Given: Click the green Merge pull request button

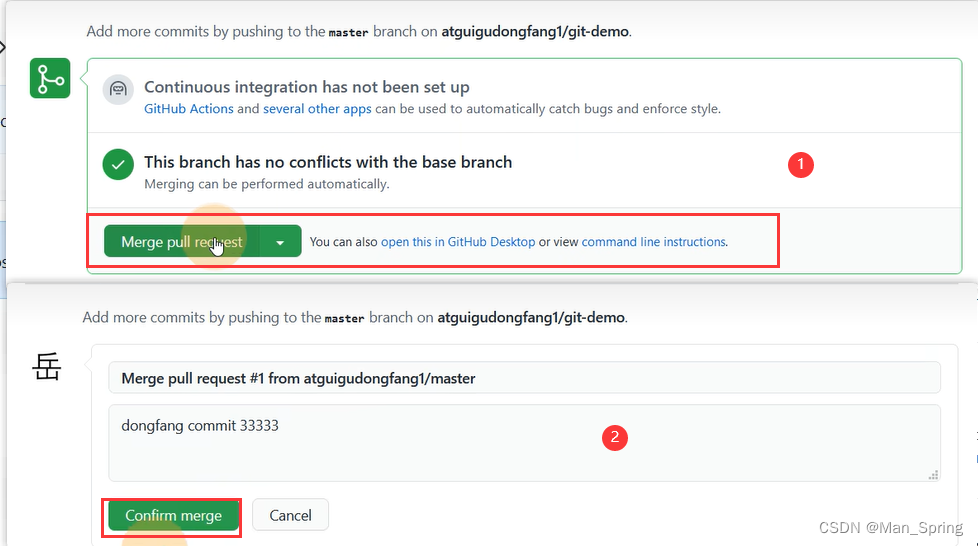Looking at the screenshot, I should 182,241.
